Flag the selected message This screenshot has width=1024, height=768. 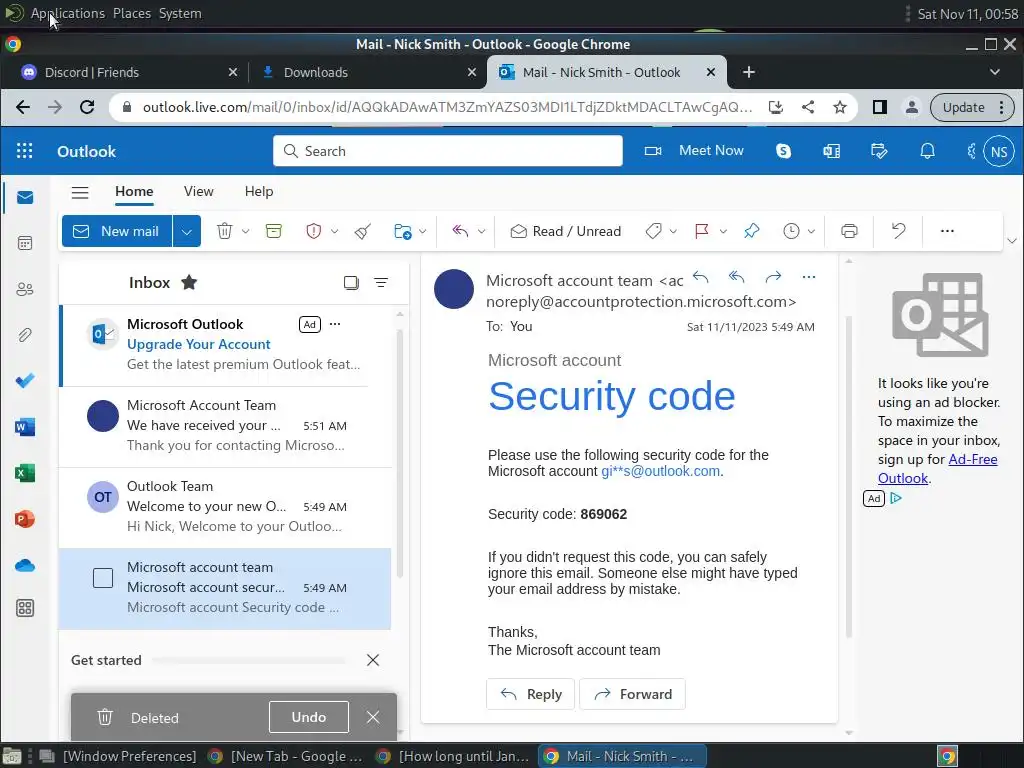tap(702, 231)
